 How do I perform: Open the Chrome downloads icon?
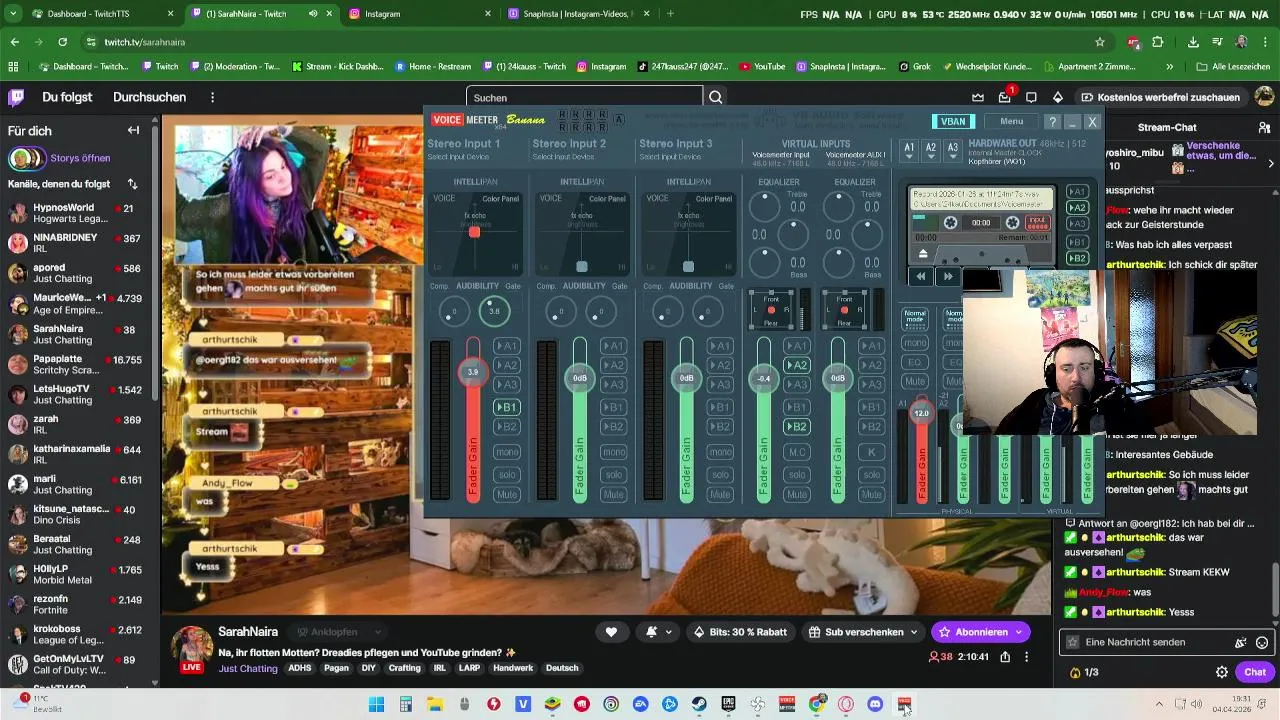pyautogui.click(x=1193, y=42)
